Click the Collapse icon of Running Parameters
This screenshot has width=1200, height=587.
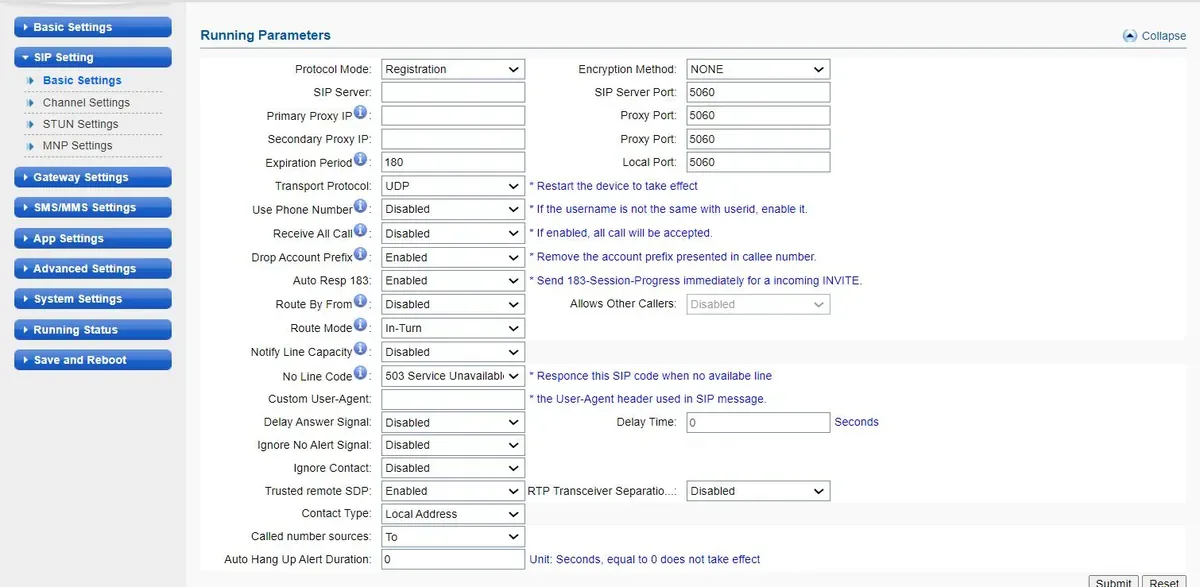coord(1130,35)
